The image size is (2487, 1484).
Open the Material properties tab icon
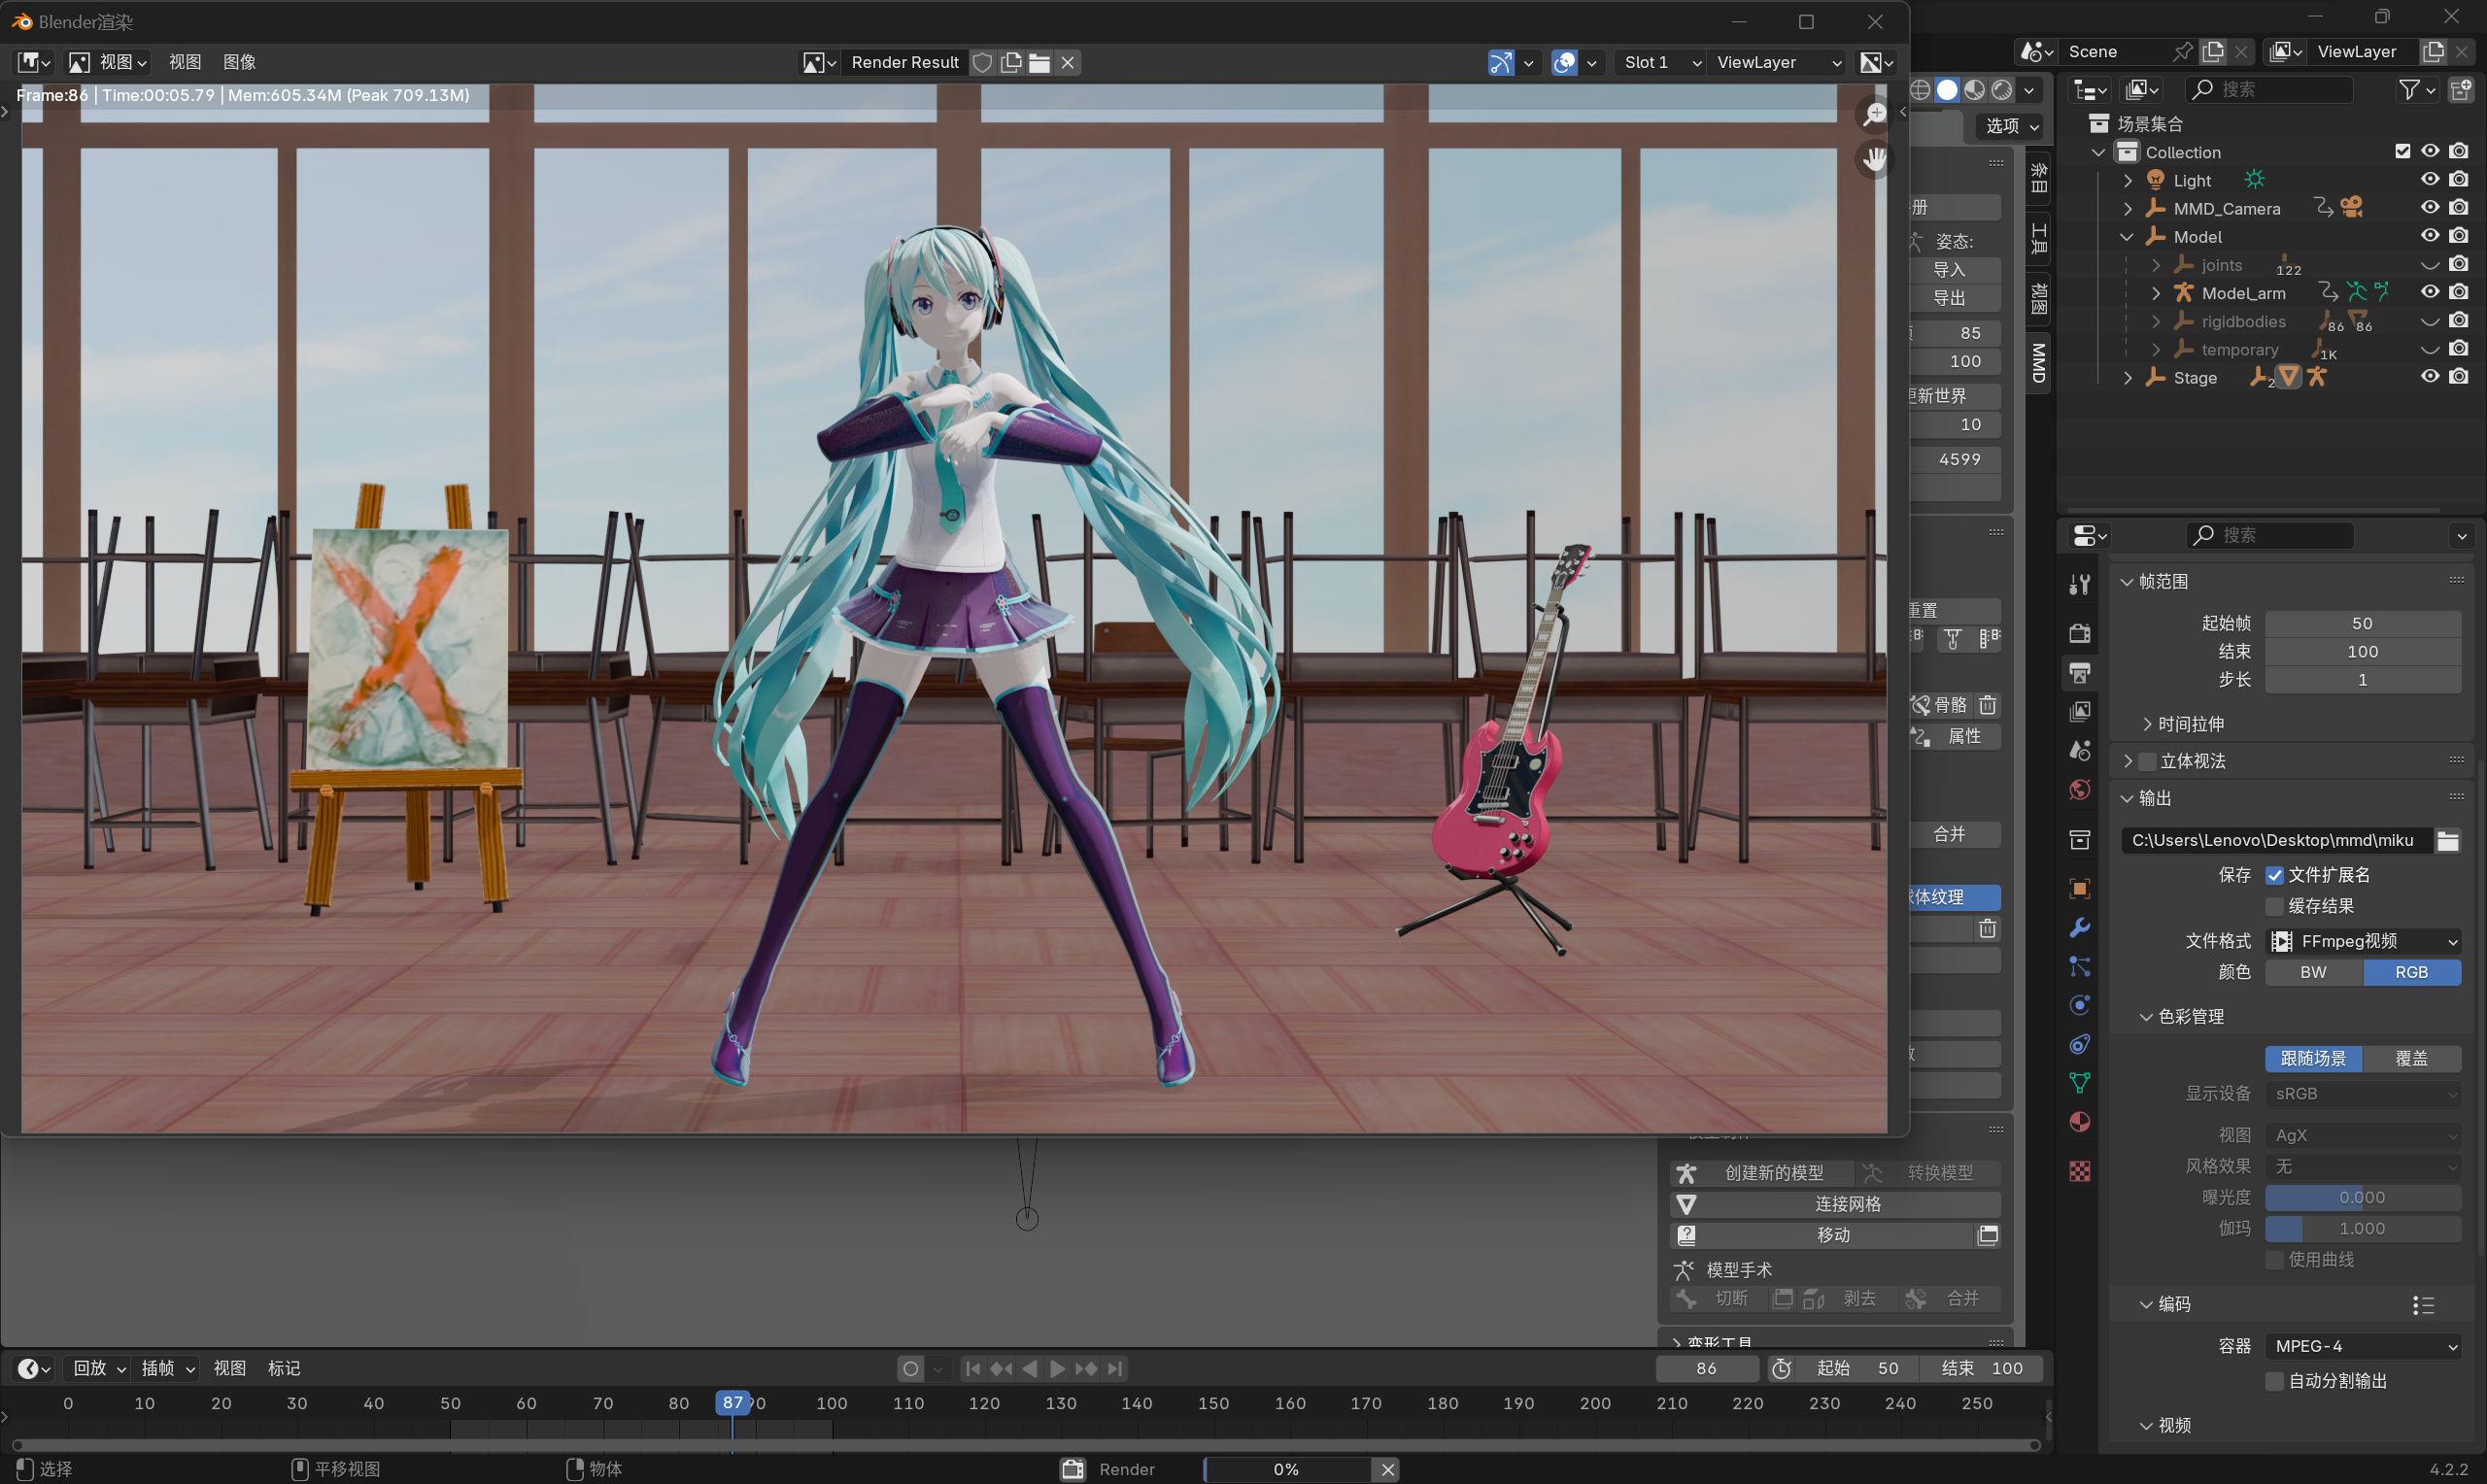2079,1122
